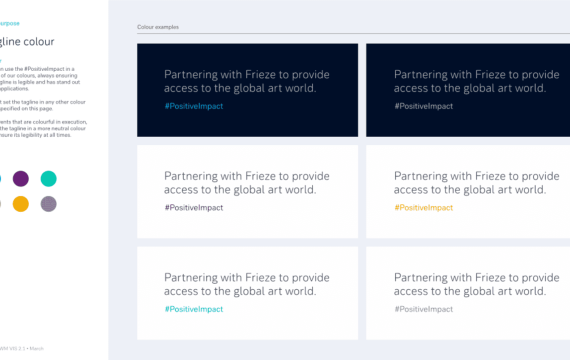Viewport: 570px width, 360px height.
Task: Click the cyan 'urpose' section label
Action: 10,23
